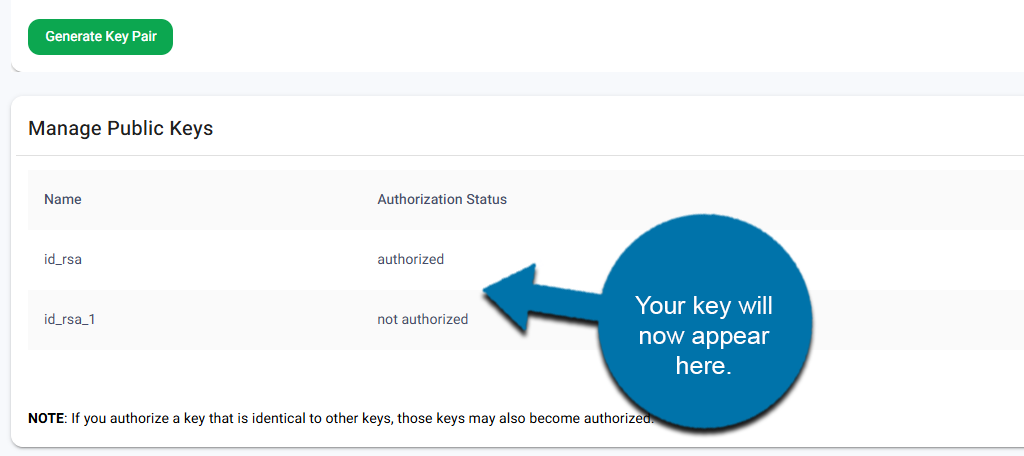Viewport: 1024px width, 456px height.
Task: Open the id_rsa_1 key entry
Action: click(69, 319)
